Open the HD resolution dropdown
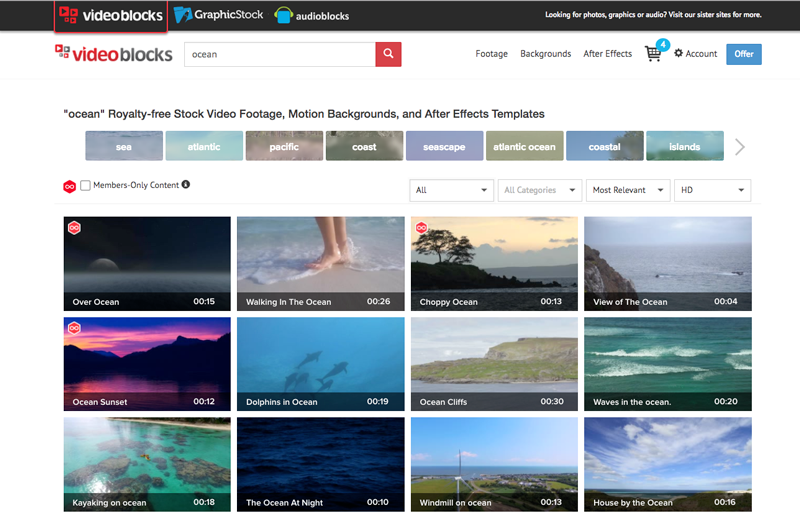Image resolution: width=800 pixels, height=517 pixels. tap(712, 190)
